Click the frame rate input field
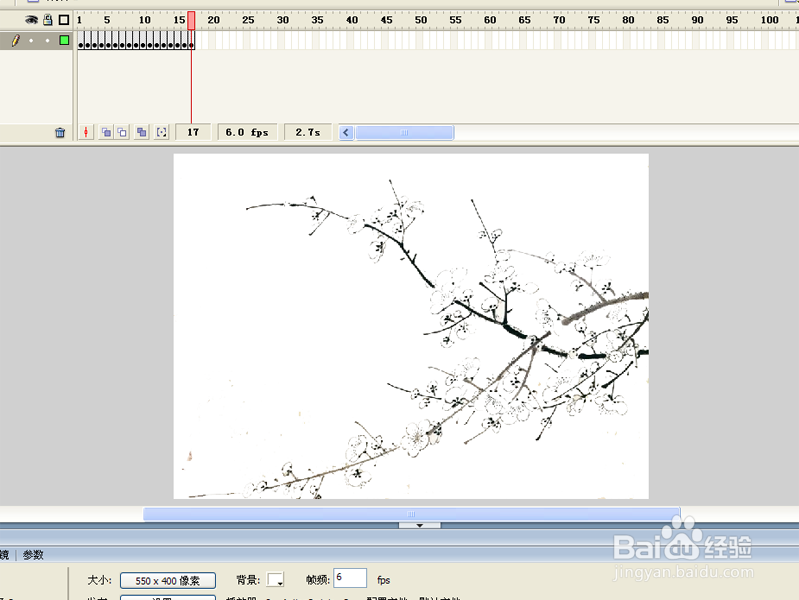Screen dimensions: 799x600 tap(350, 578)
